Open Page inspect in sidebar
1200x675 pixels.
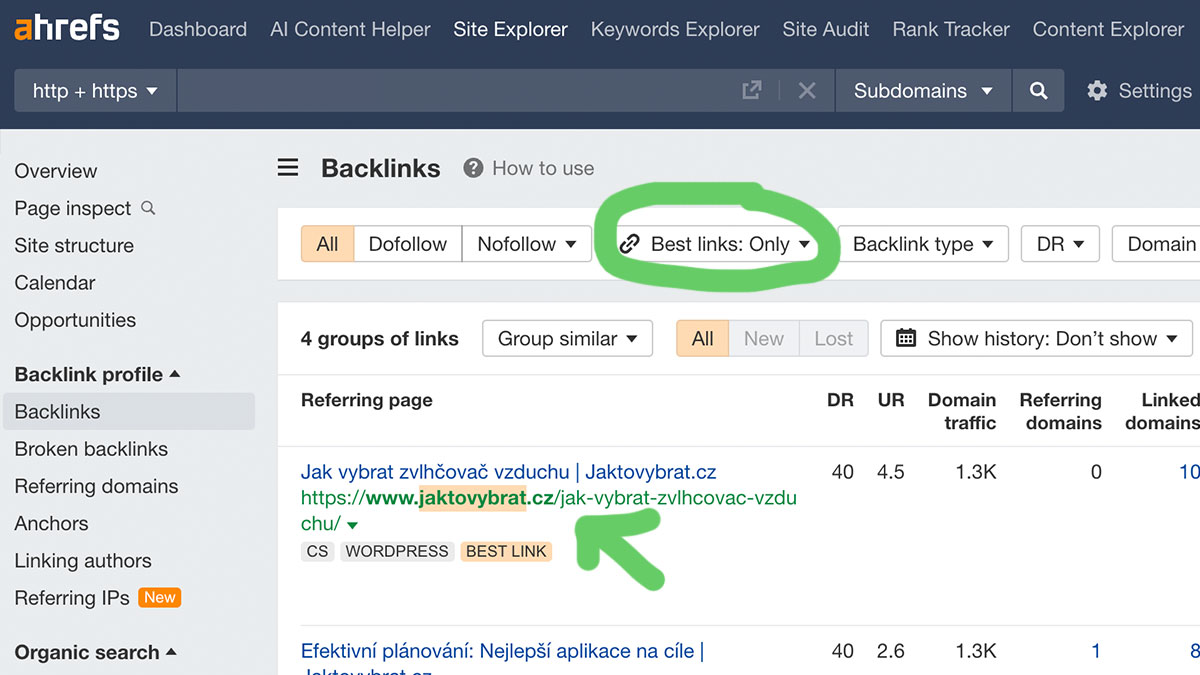(x=73, y=208)
